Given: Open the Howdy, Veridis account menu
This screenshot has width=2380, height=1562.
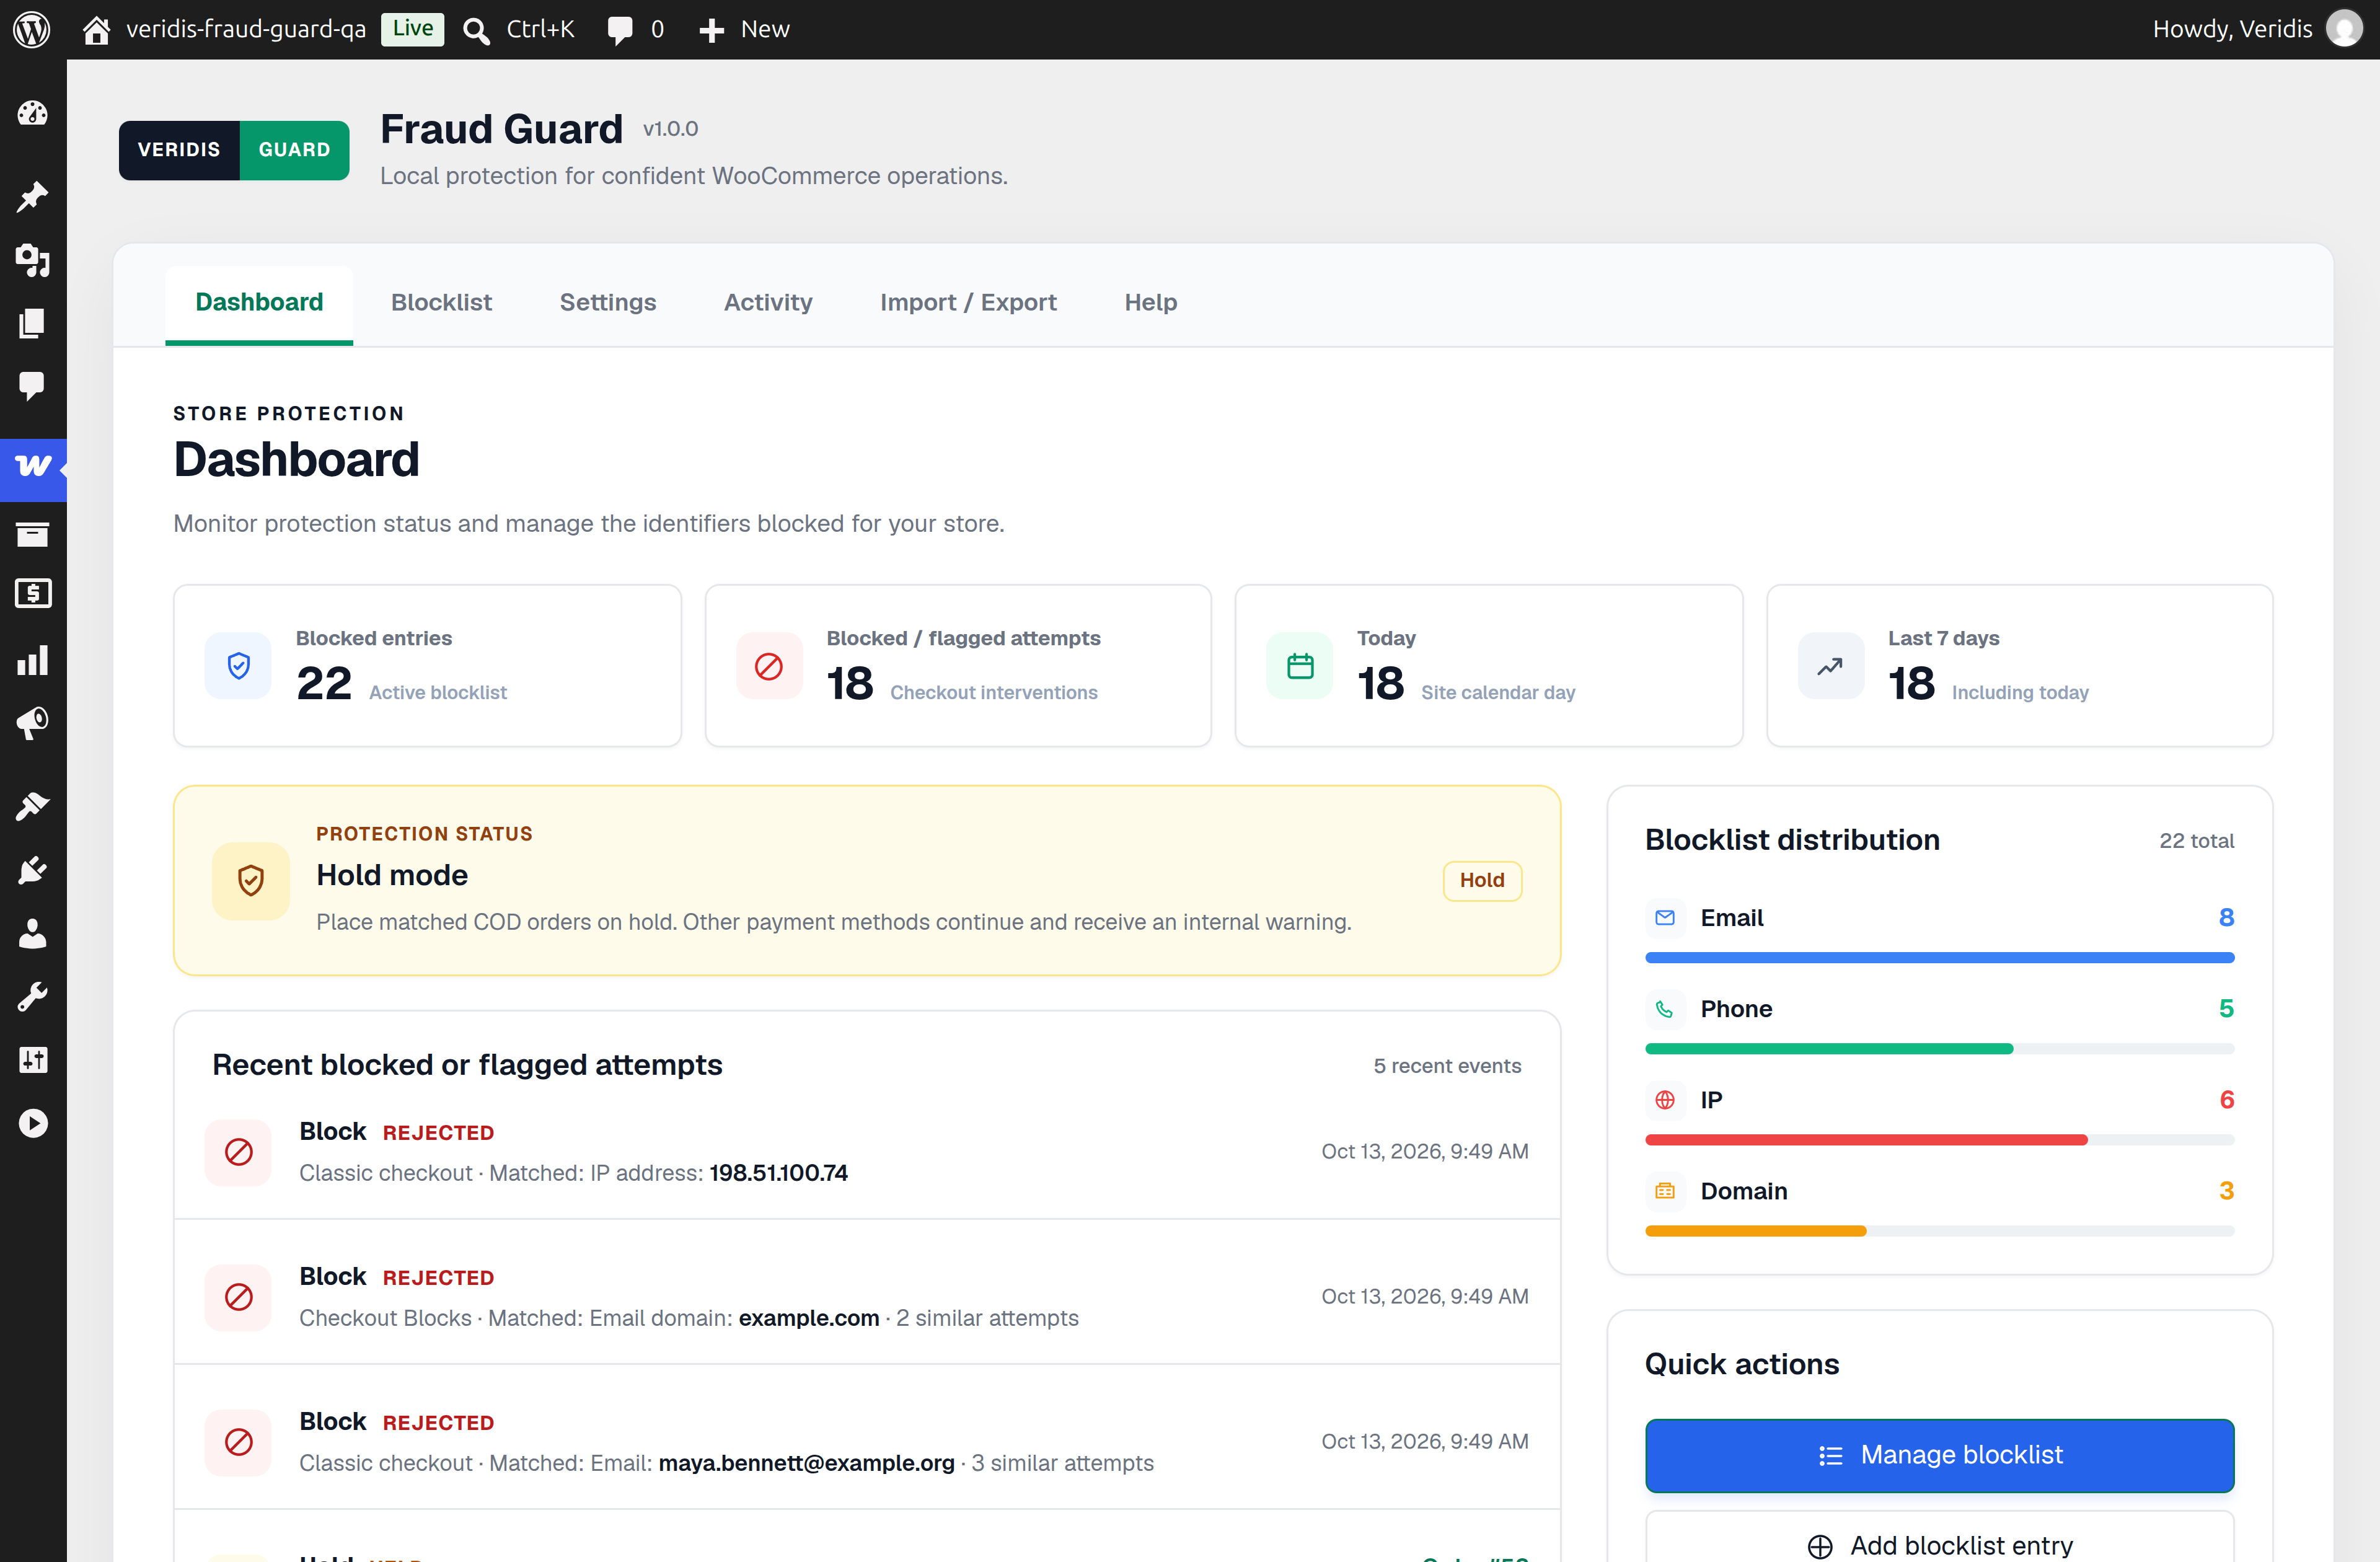Looking at the screenshot, I should click(x=2258, y=29).
